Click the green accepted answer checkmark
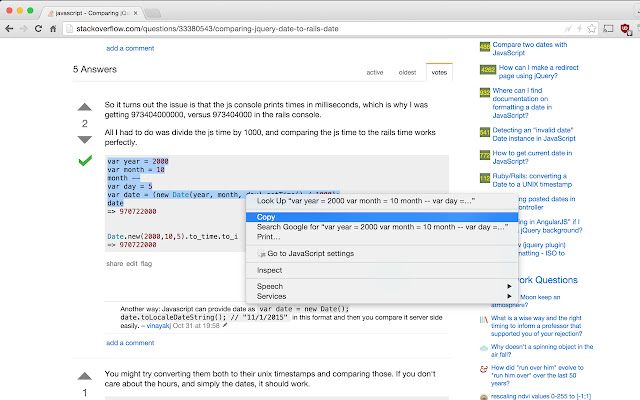The image size is (640, 400). [x=85, y=161]
